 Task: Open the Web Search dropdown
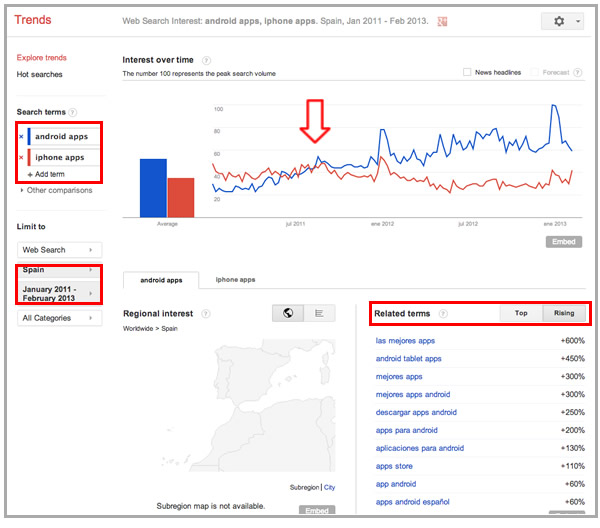[x=59, y=250]
